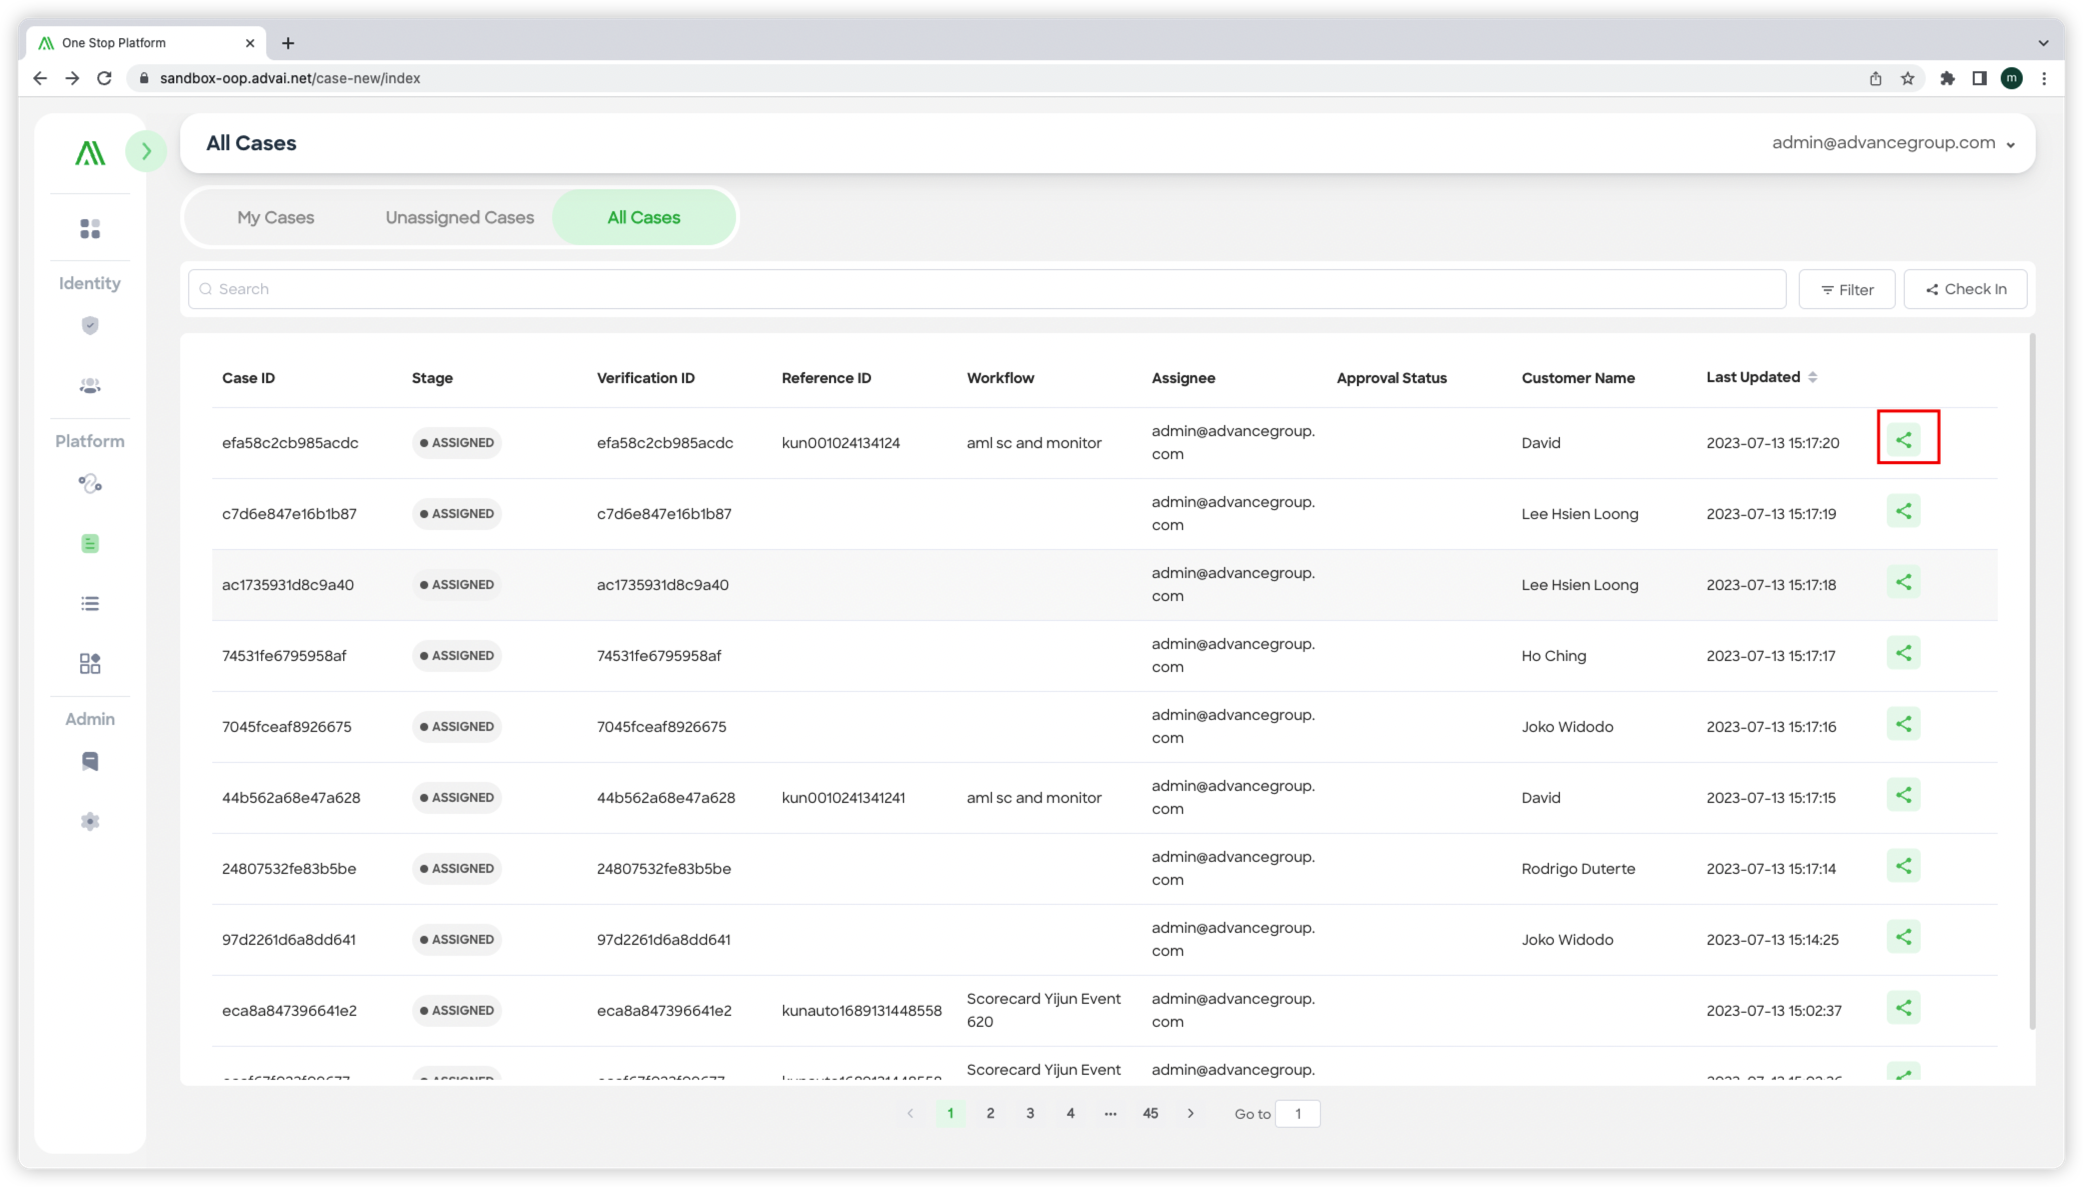Screen dimensions: 2083x1187
Task: Close the One Stop Platform browser tab
Action: [250, 43]
